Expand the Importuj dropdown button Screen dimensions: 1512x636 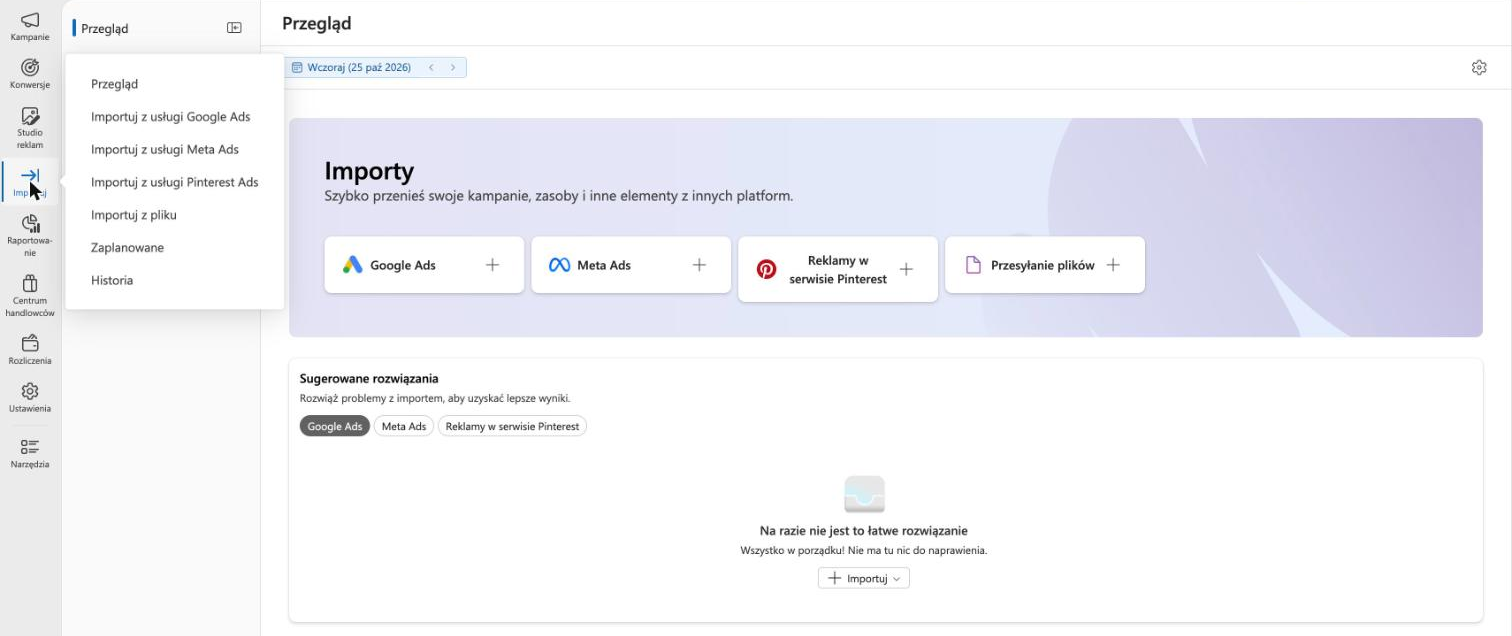(x=864, y=578)
